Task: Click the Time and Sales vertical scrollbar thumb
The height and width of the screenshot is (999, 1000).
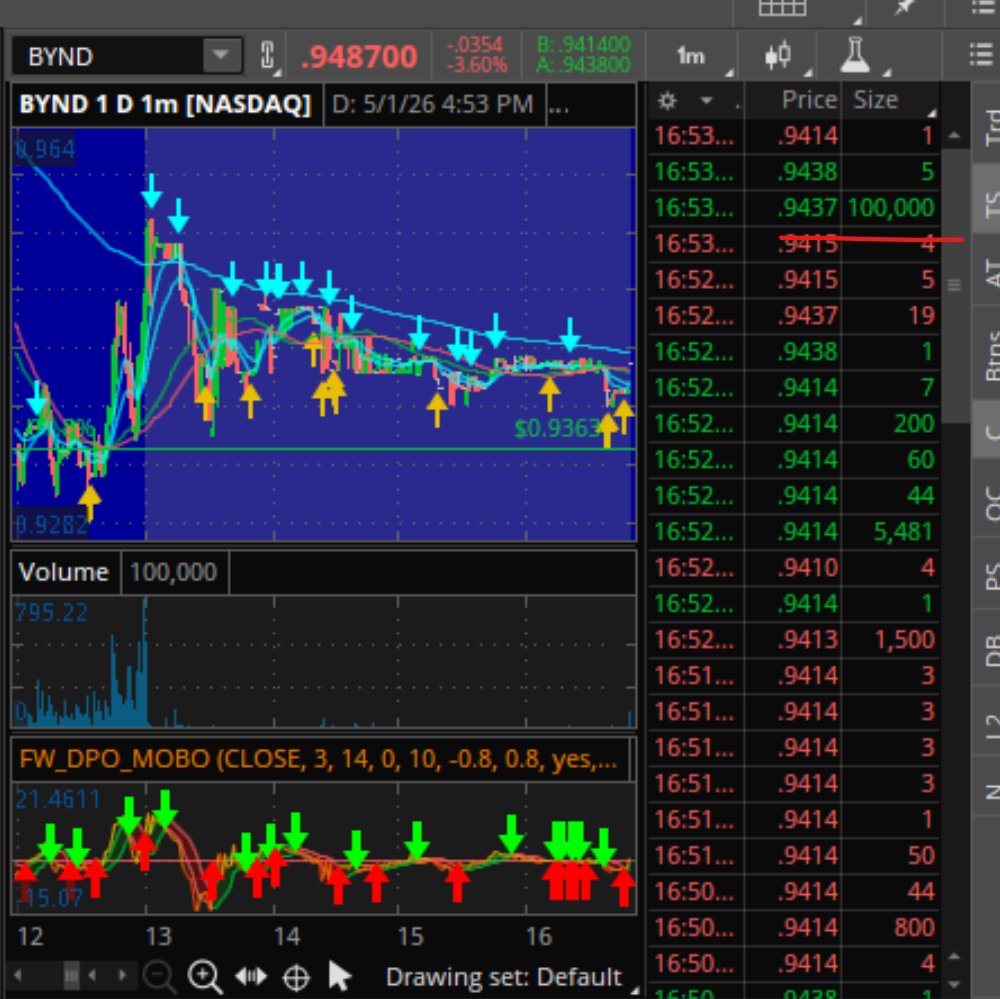Action: coord(955,285)
